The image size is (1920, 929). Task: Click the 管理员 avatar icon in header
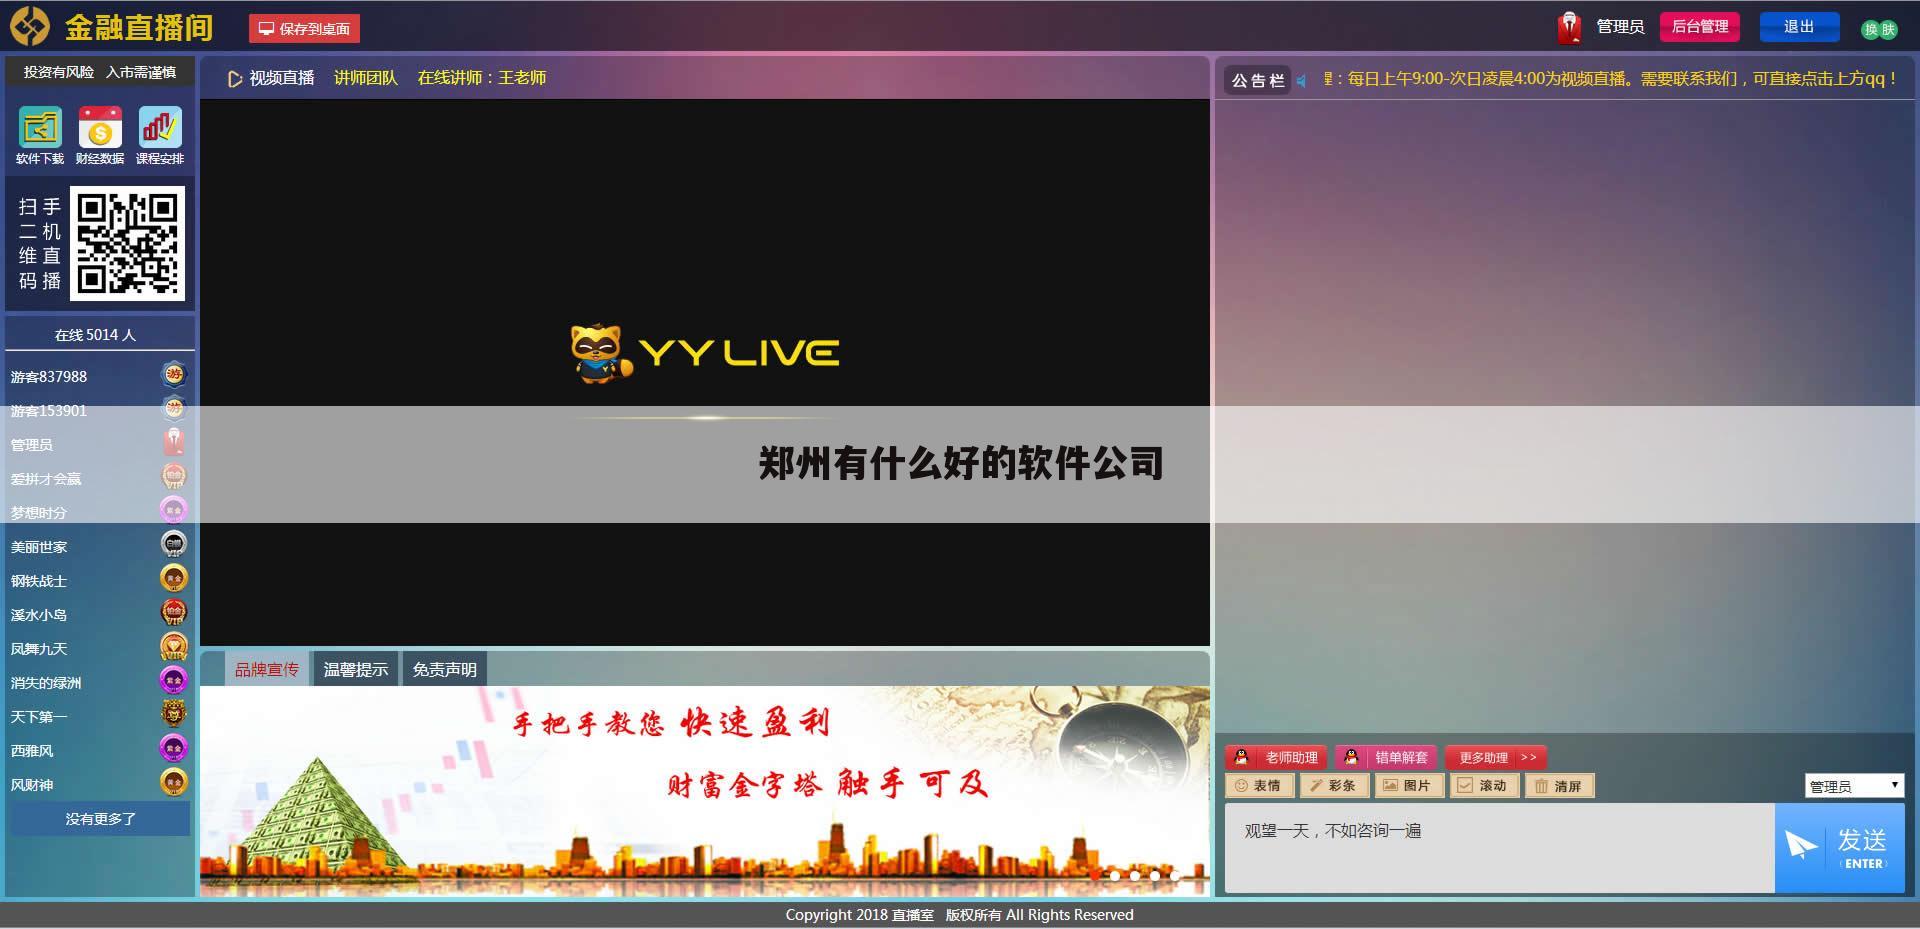coord(1569,27)
